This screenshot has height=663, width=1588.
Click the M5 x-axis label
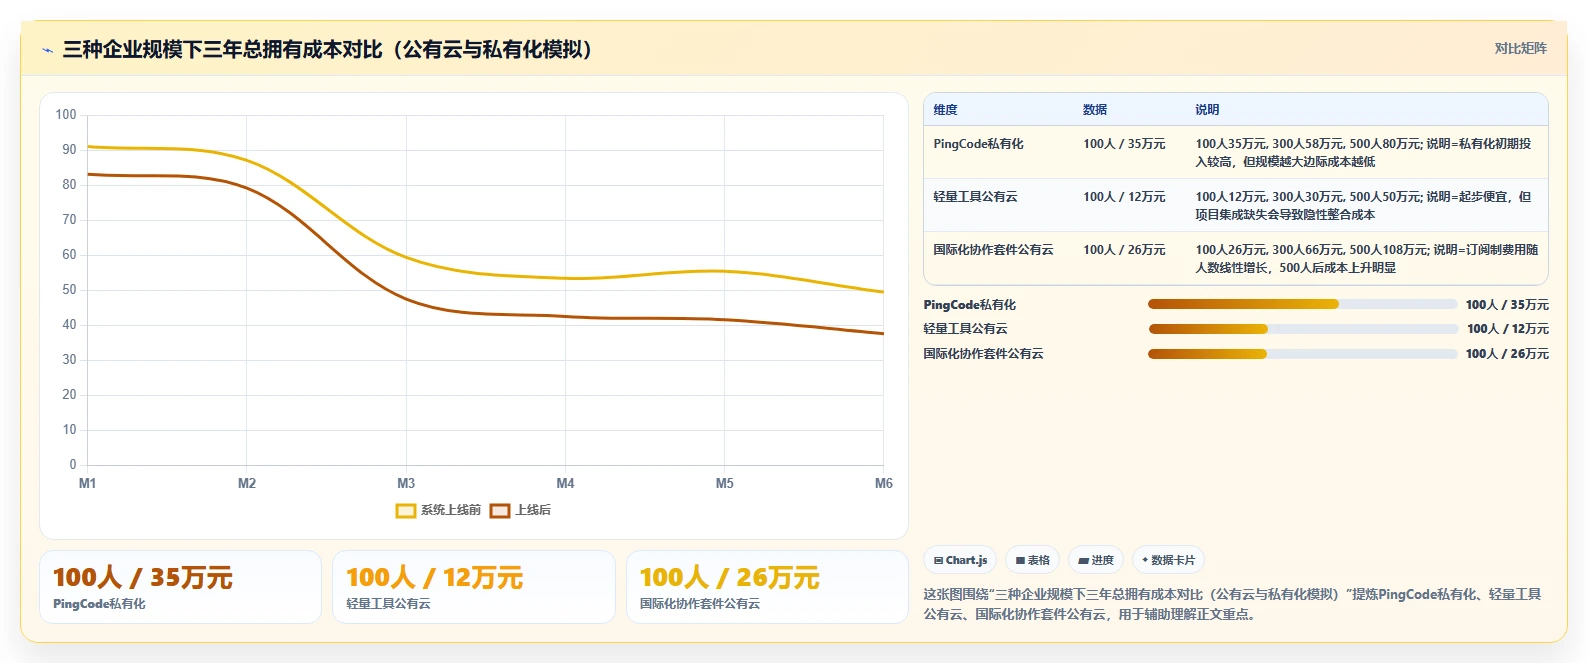[724, 484]
